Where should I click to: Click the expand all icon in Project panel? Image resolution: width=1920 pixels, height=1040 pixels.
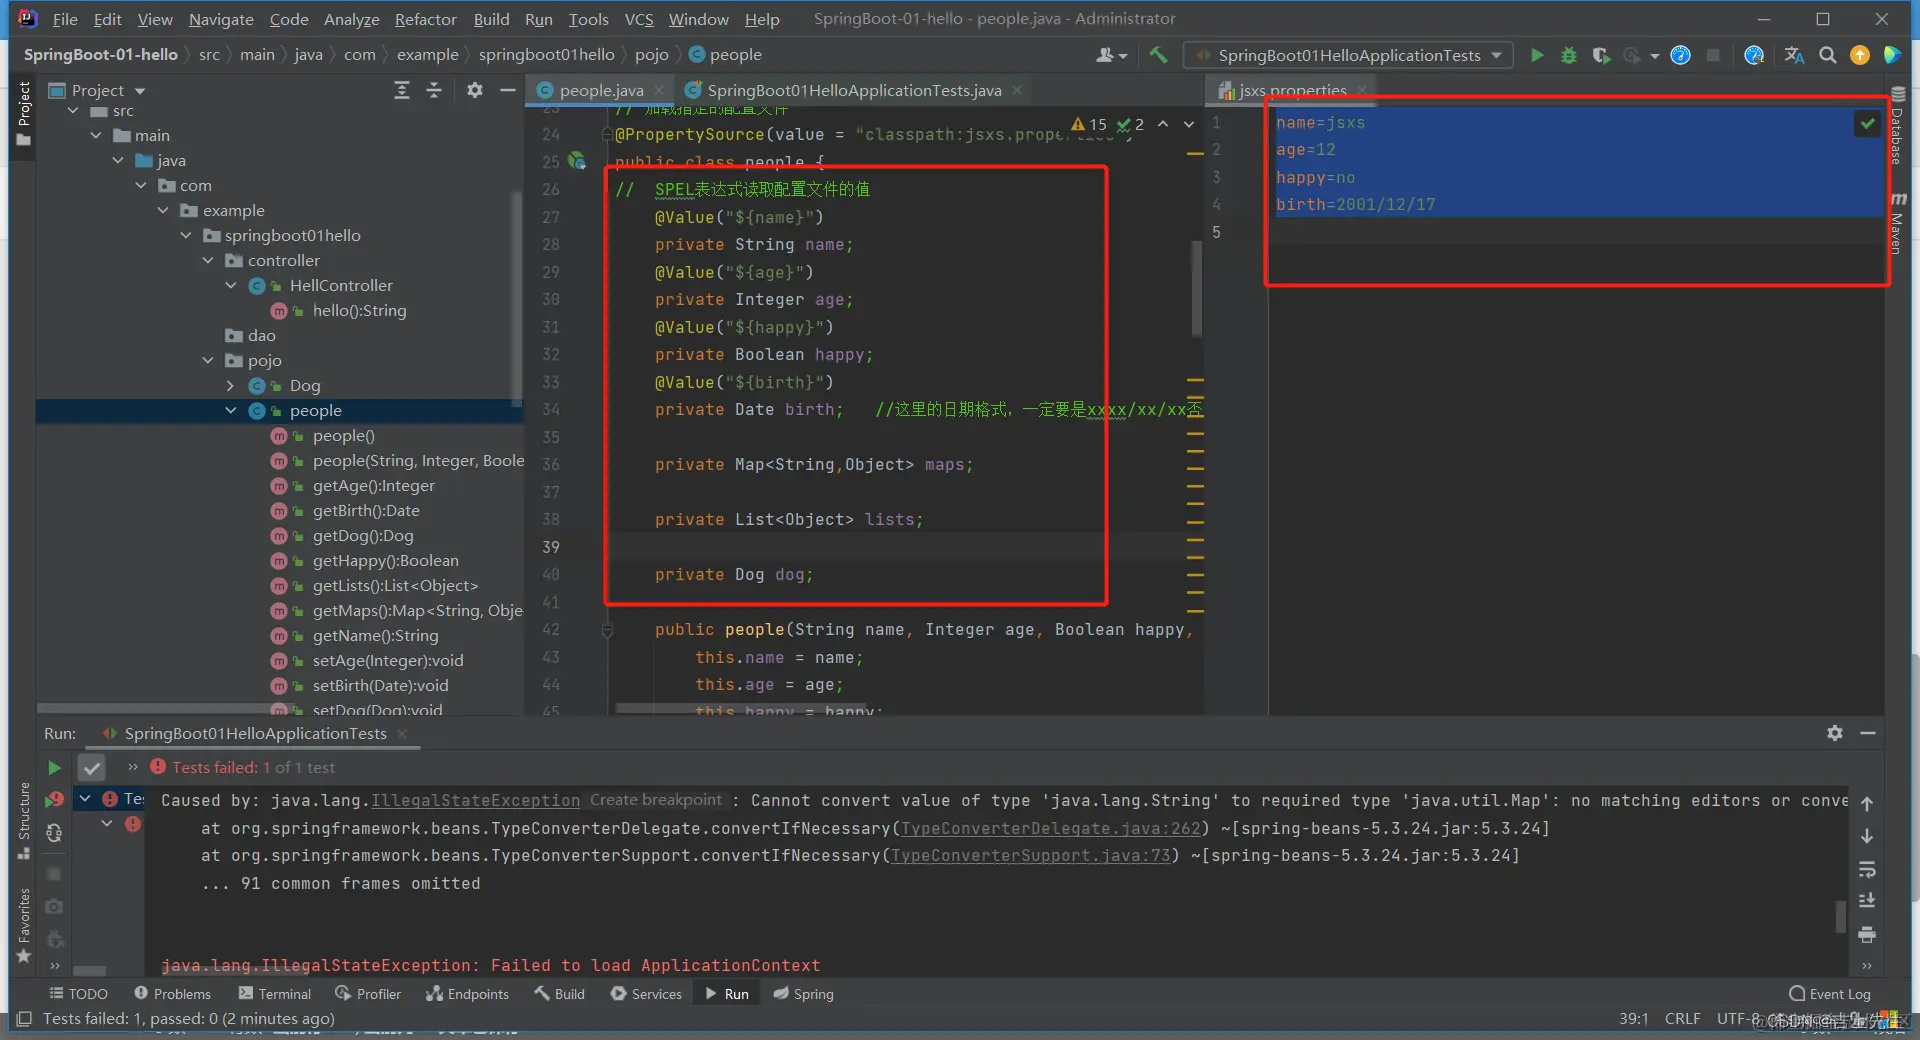[401, 91]
